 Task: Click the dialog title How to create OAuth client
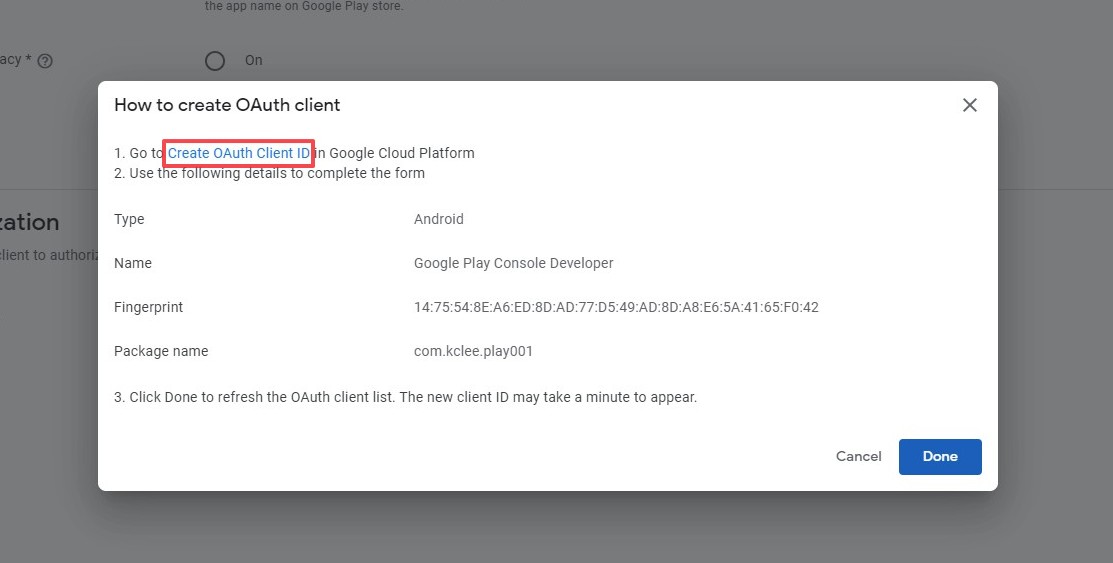click(227, 105)
